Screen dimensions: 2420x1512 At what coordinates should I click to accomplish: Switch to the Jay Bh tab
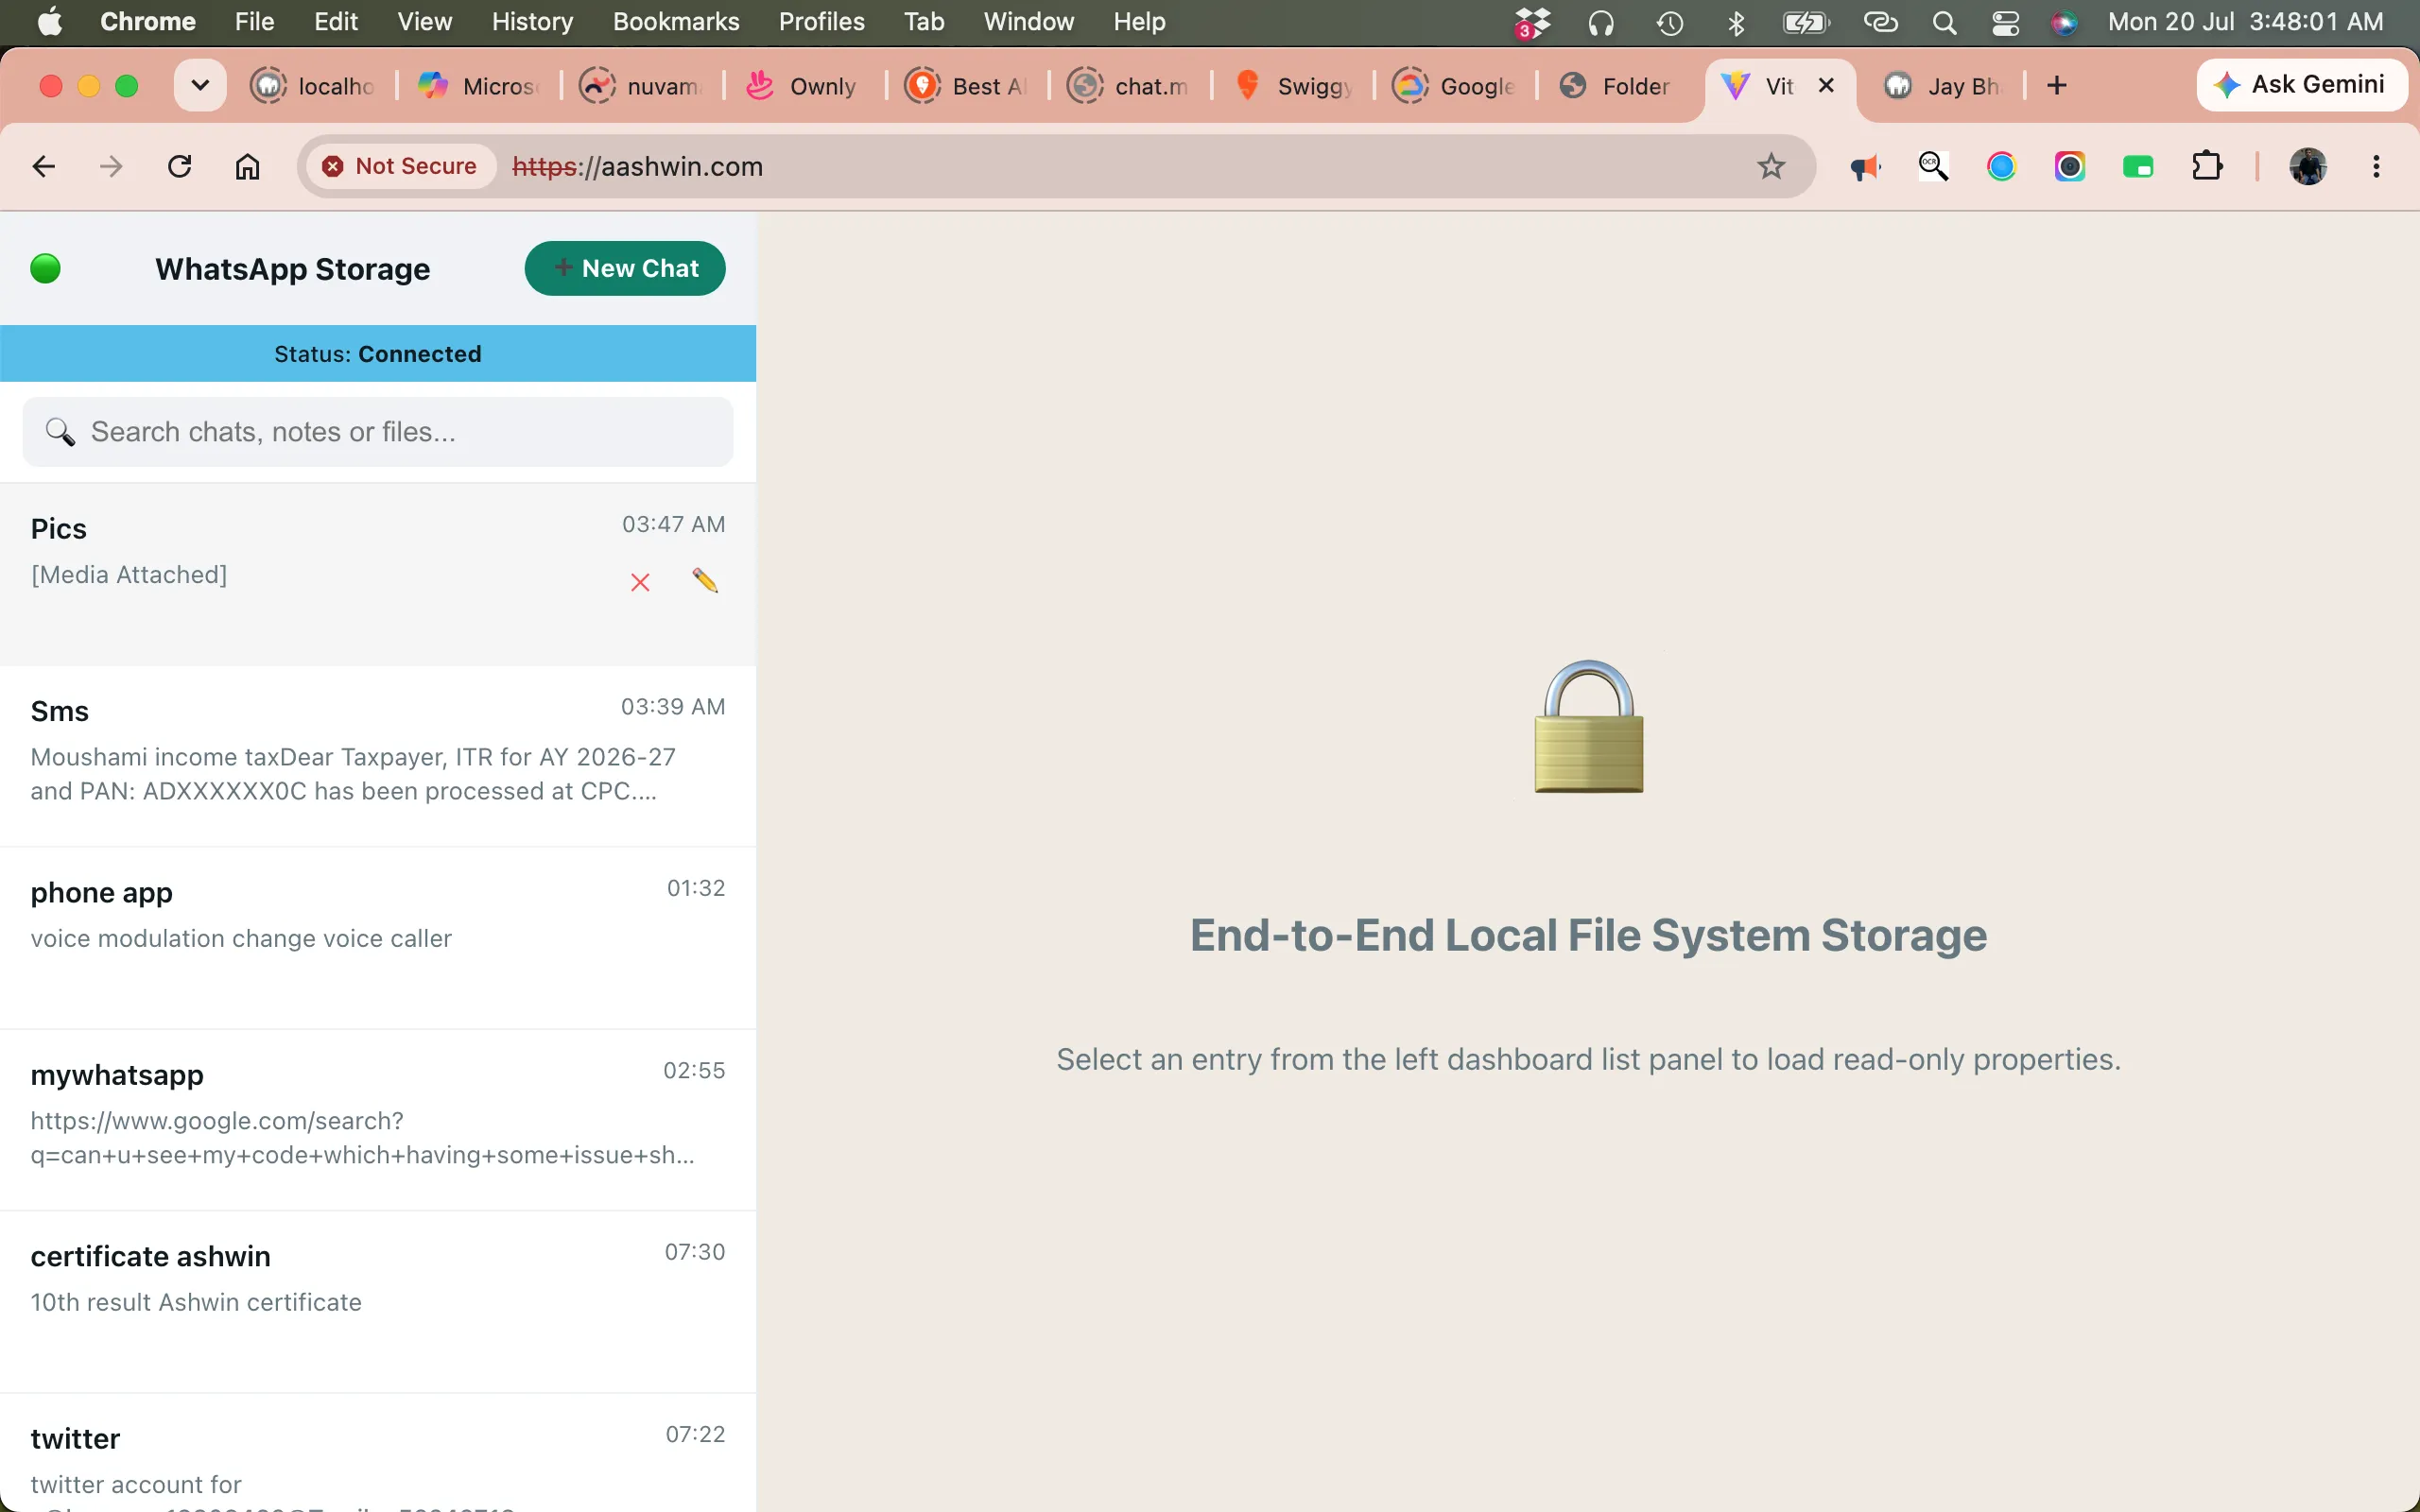coord(1944,86)
